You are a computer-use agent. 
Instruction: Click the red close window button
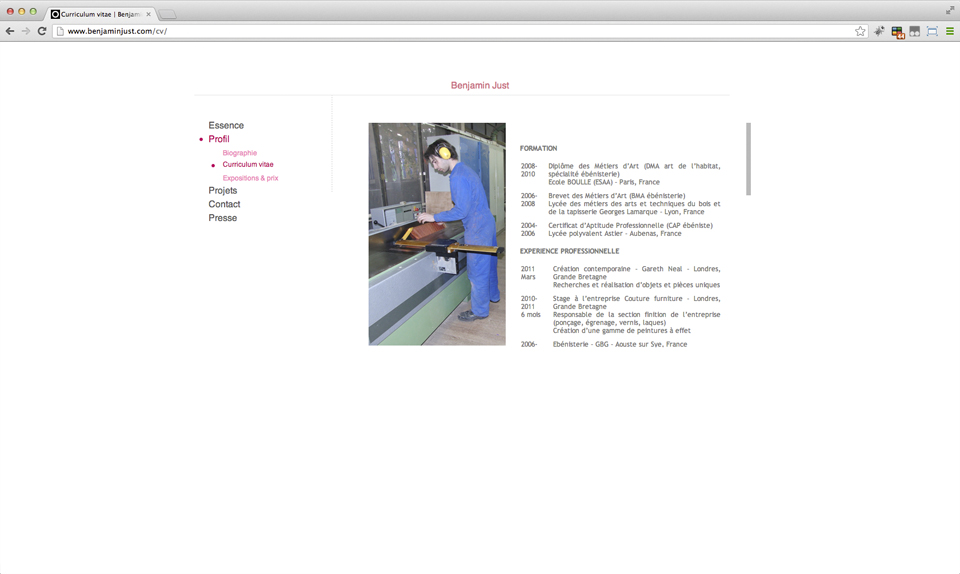[10, 12]
